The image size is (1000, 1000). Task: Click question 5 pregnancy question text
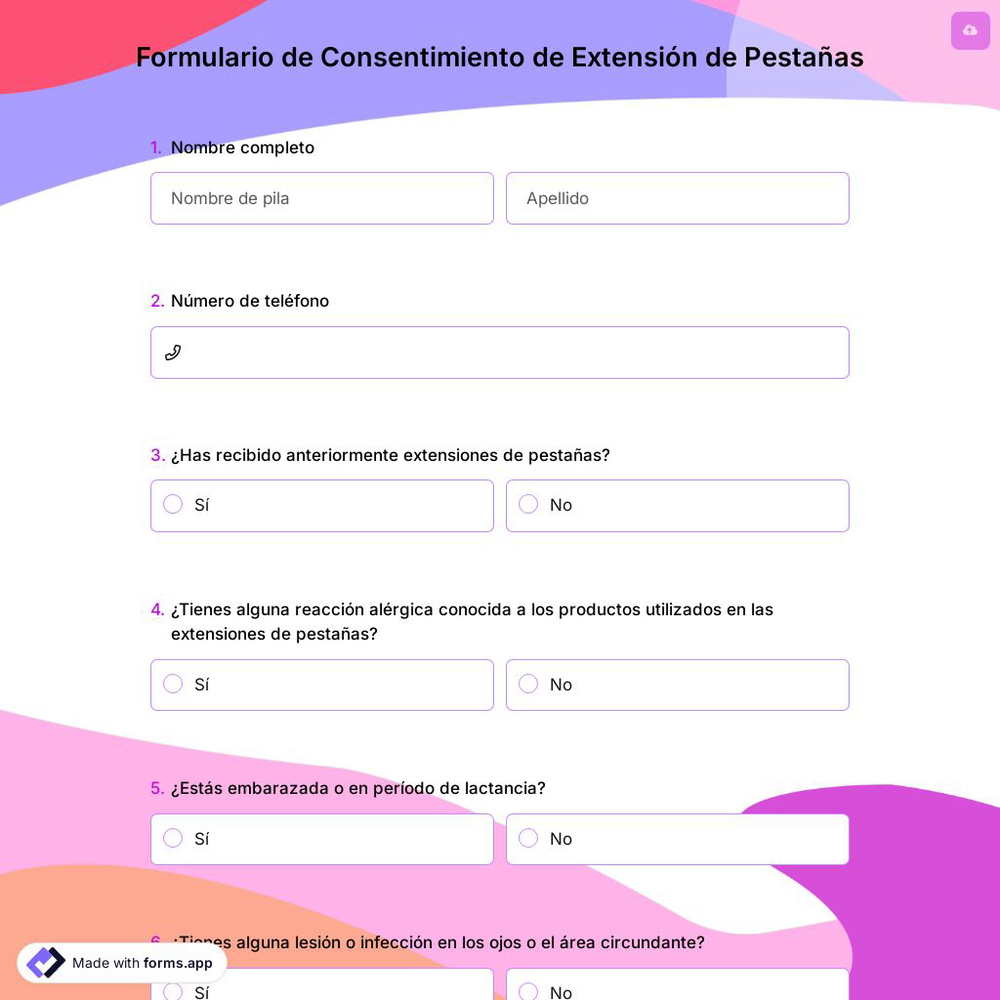click(358, 788)
